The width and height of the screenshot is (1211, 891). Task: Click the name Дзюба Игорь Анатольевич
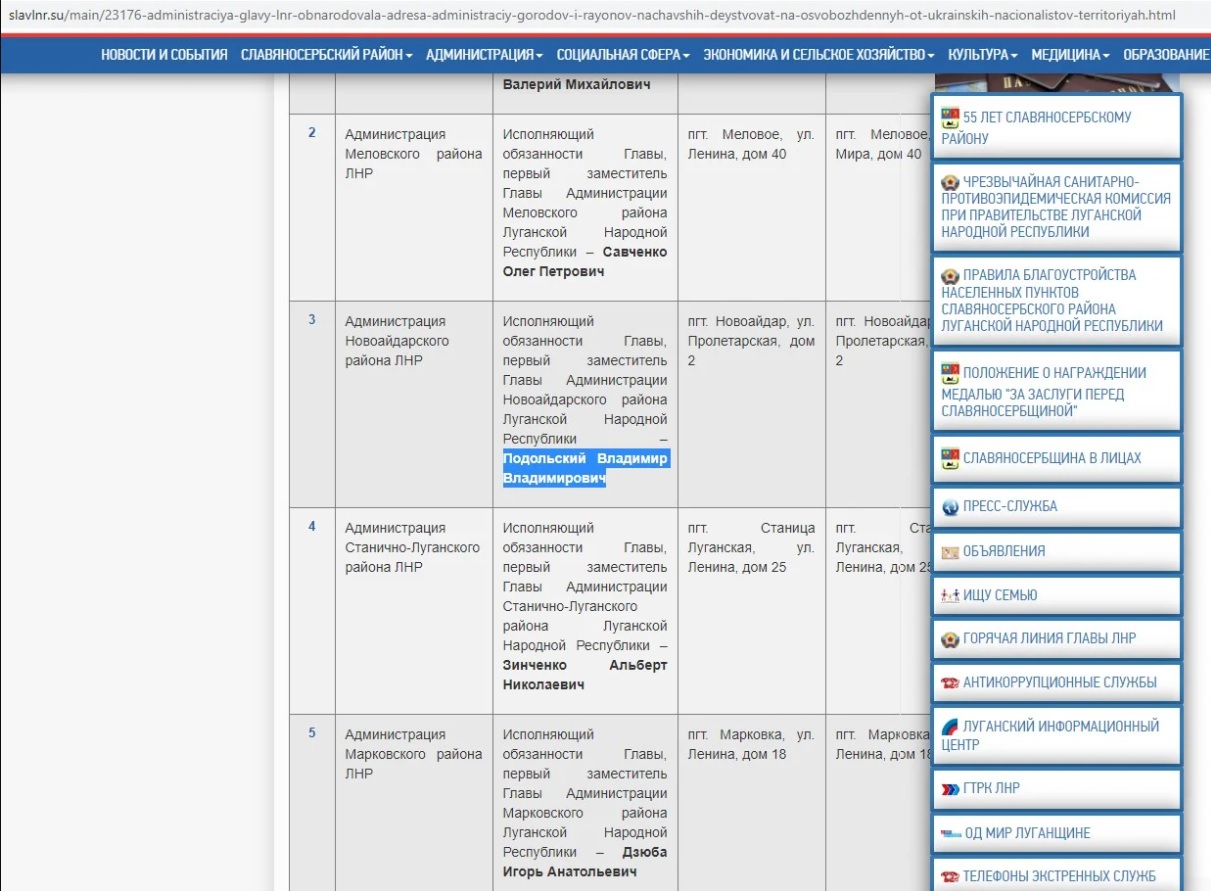tap(584, 862)
